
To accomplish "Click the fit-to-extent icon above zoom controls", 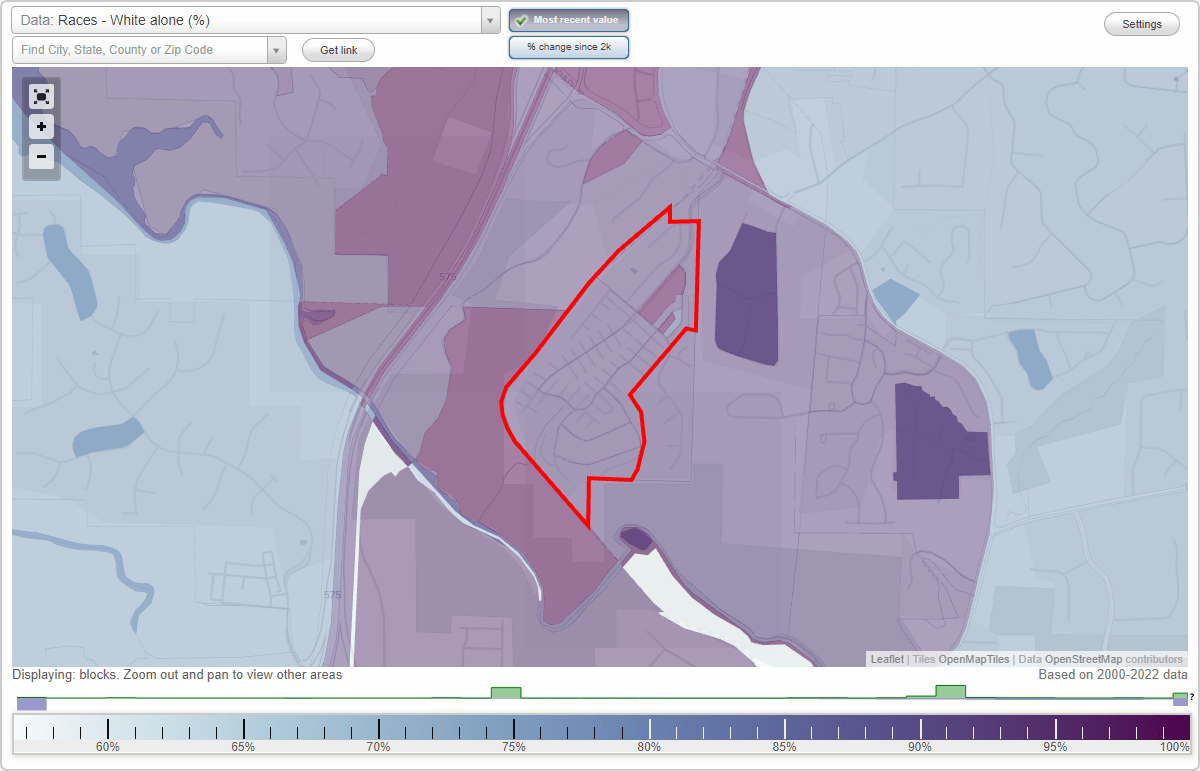I will point(41,97).
